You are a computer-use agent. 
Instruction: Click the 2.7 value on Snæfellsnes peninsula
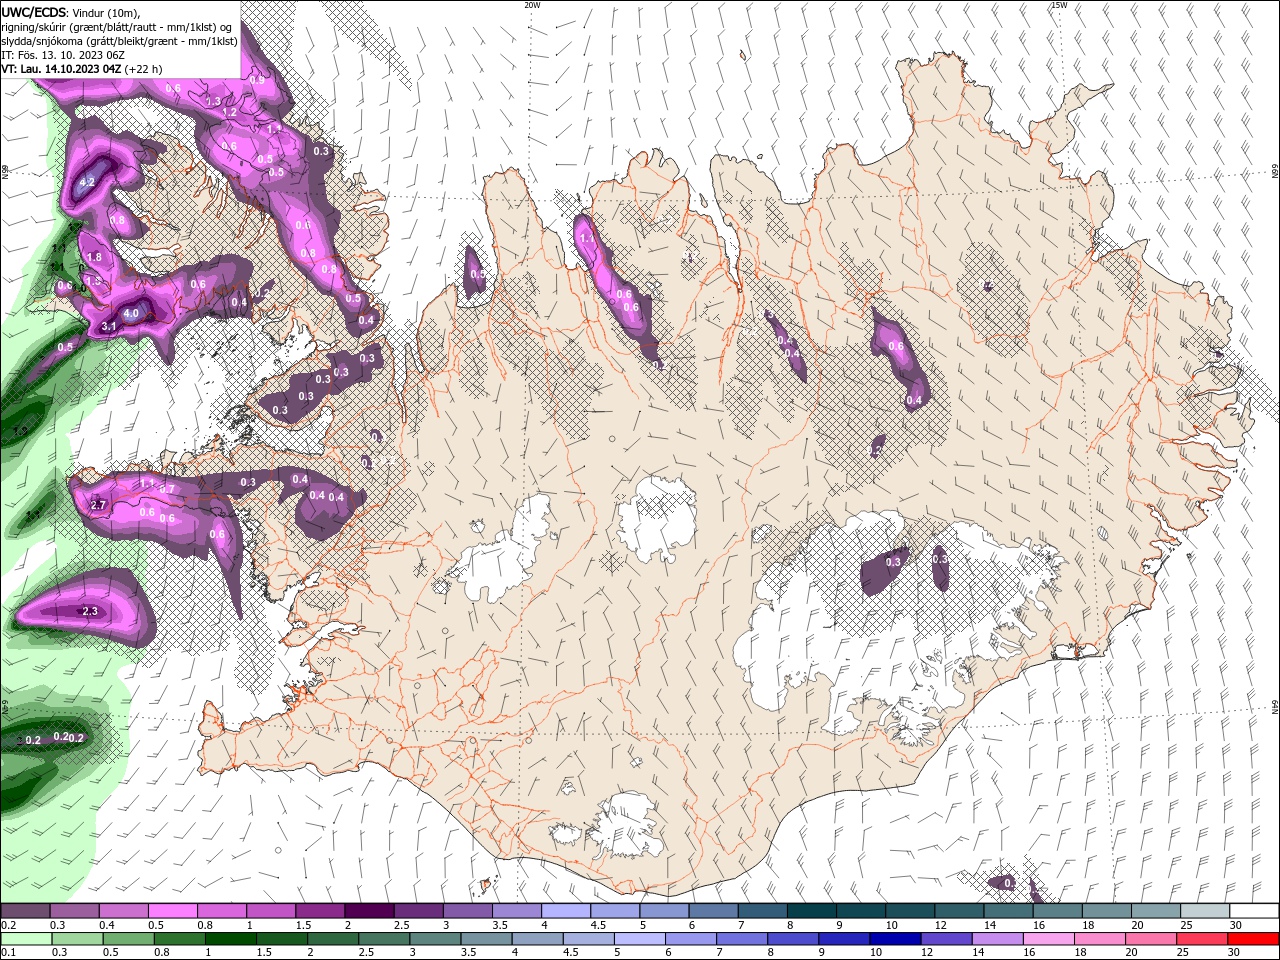click(x=98, y=505)
